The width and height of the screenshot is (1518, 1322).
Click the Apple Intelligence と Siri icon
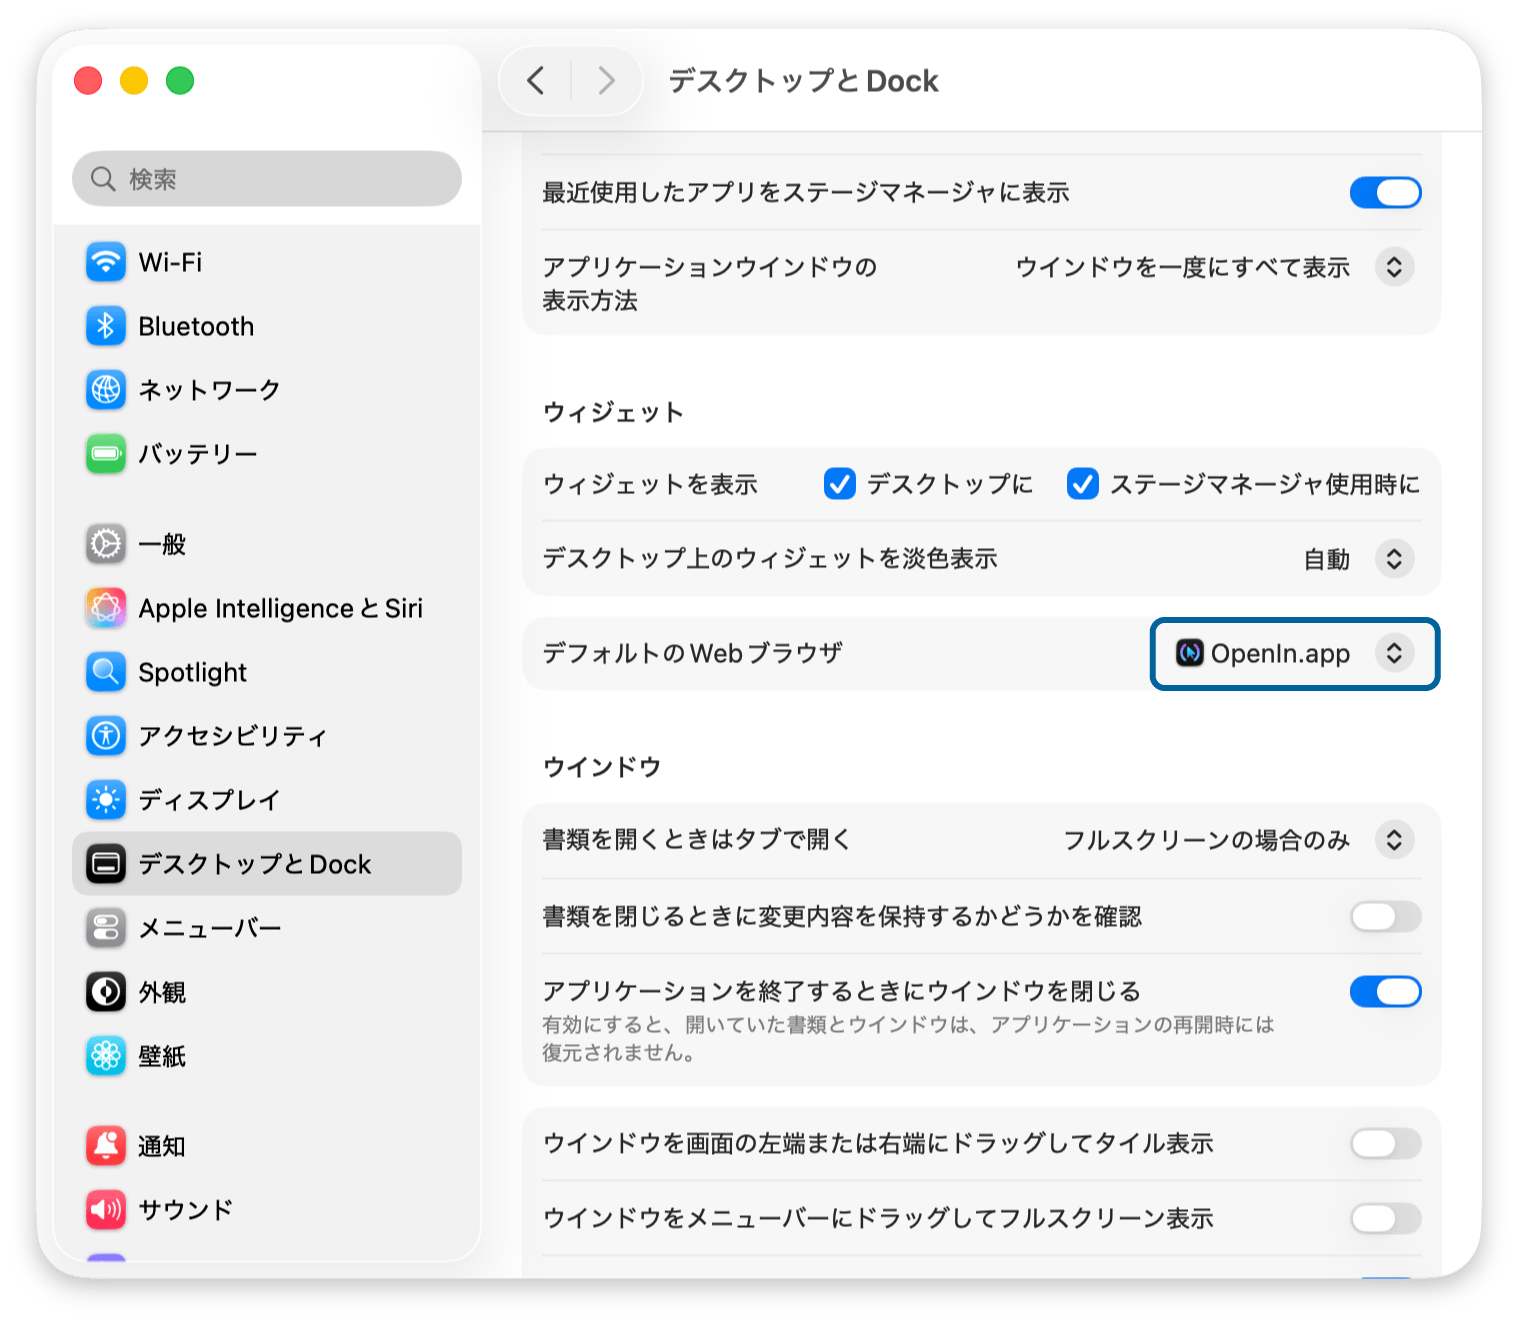pyautogui.click(x=106, y=608)
